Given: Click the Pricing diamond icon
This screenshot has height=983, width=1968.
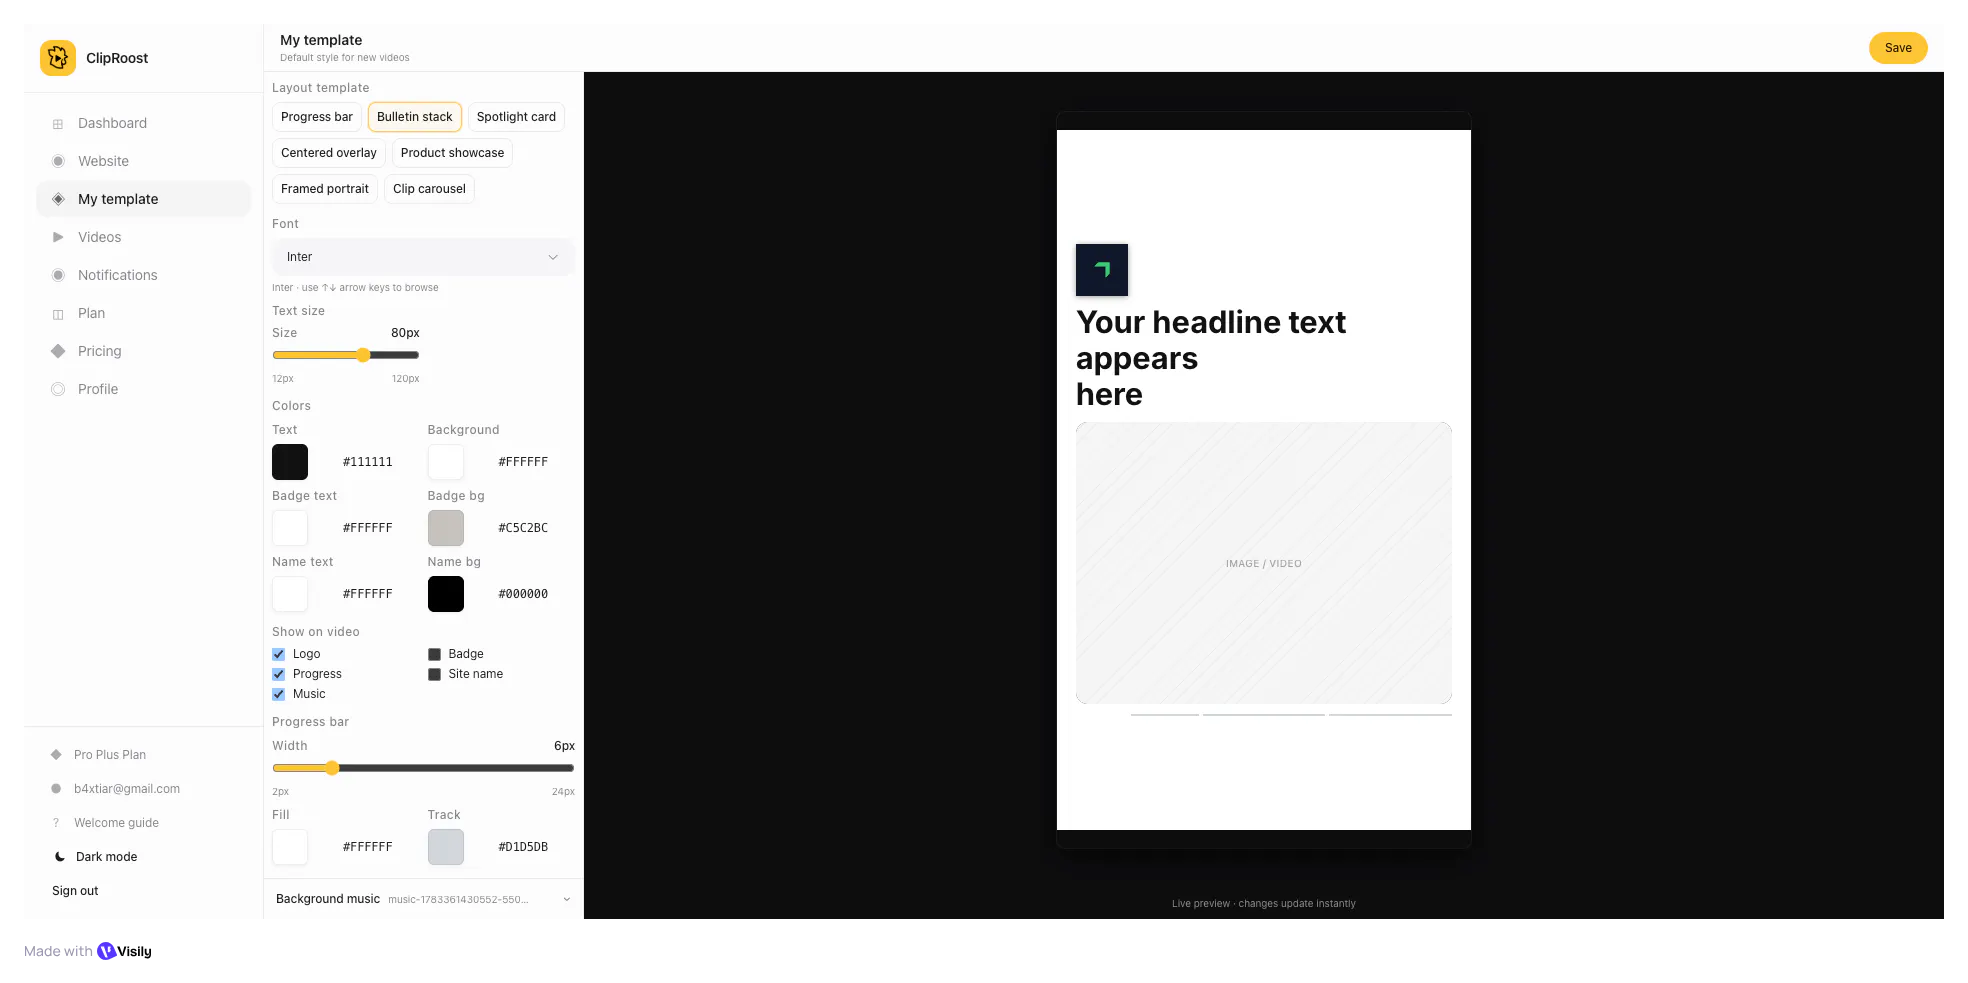Looking at the screenshot, I should coord(58,351).
